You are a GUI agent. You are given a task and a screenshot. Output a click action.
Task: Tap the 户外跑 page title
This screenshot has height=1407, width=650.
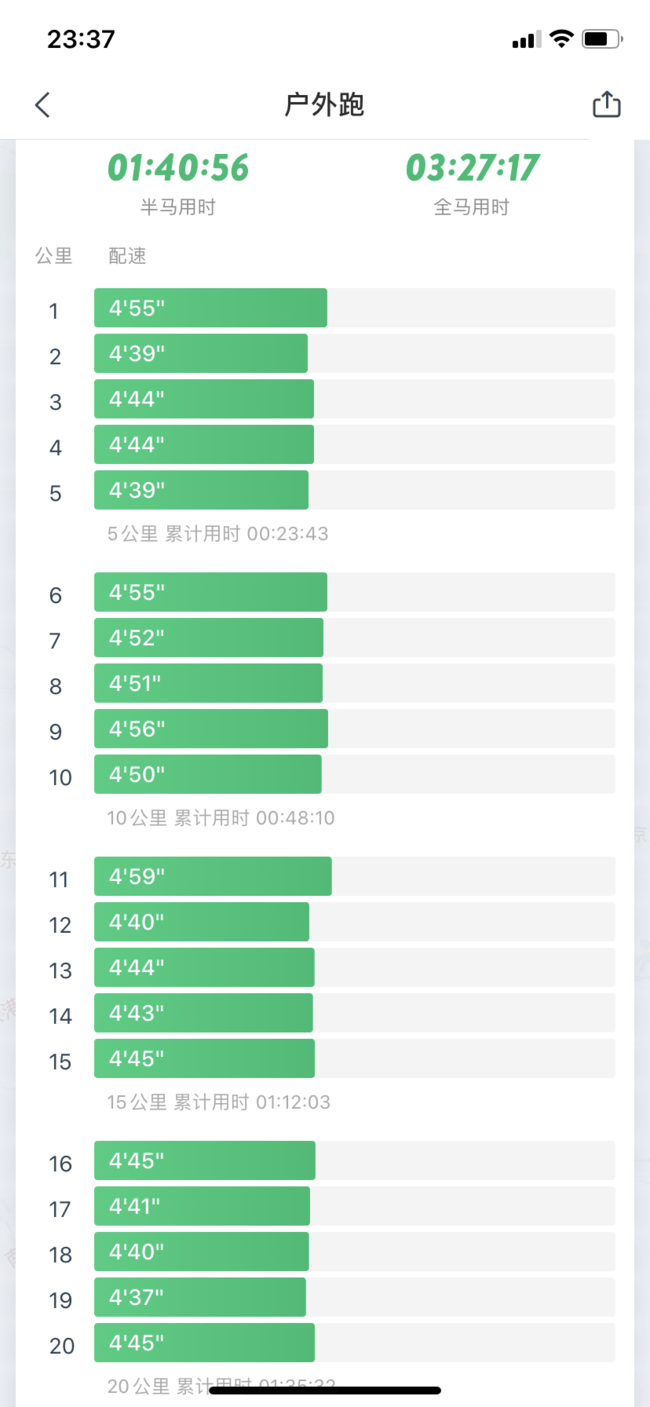tap(324, 105)
